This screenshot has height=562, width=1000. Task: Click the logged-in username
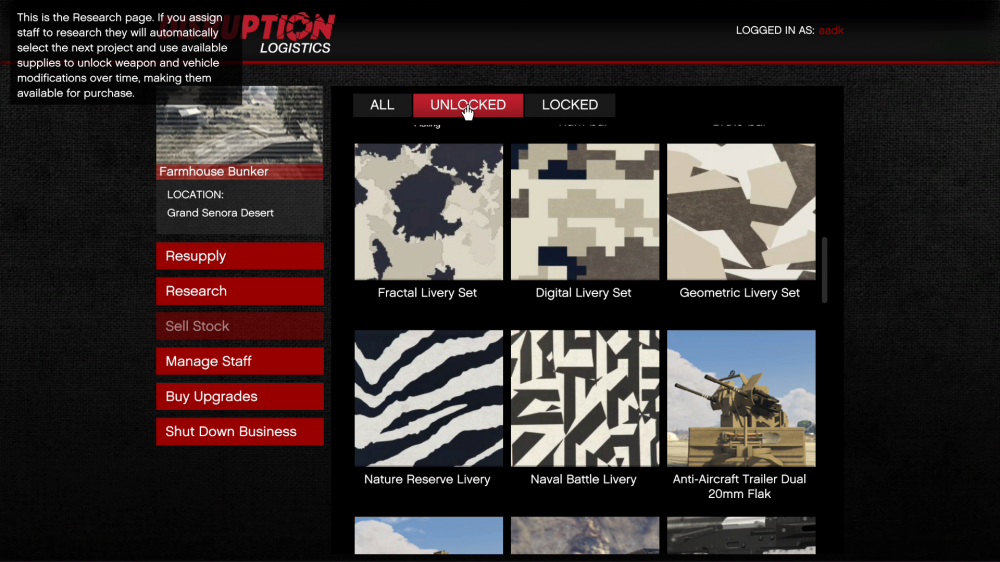click(x=831, y=31)
